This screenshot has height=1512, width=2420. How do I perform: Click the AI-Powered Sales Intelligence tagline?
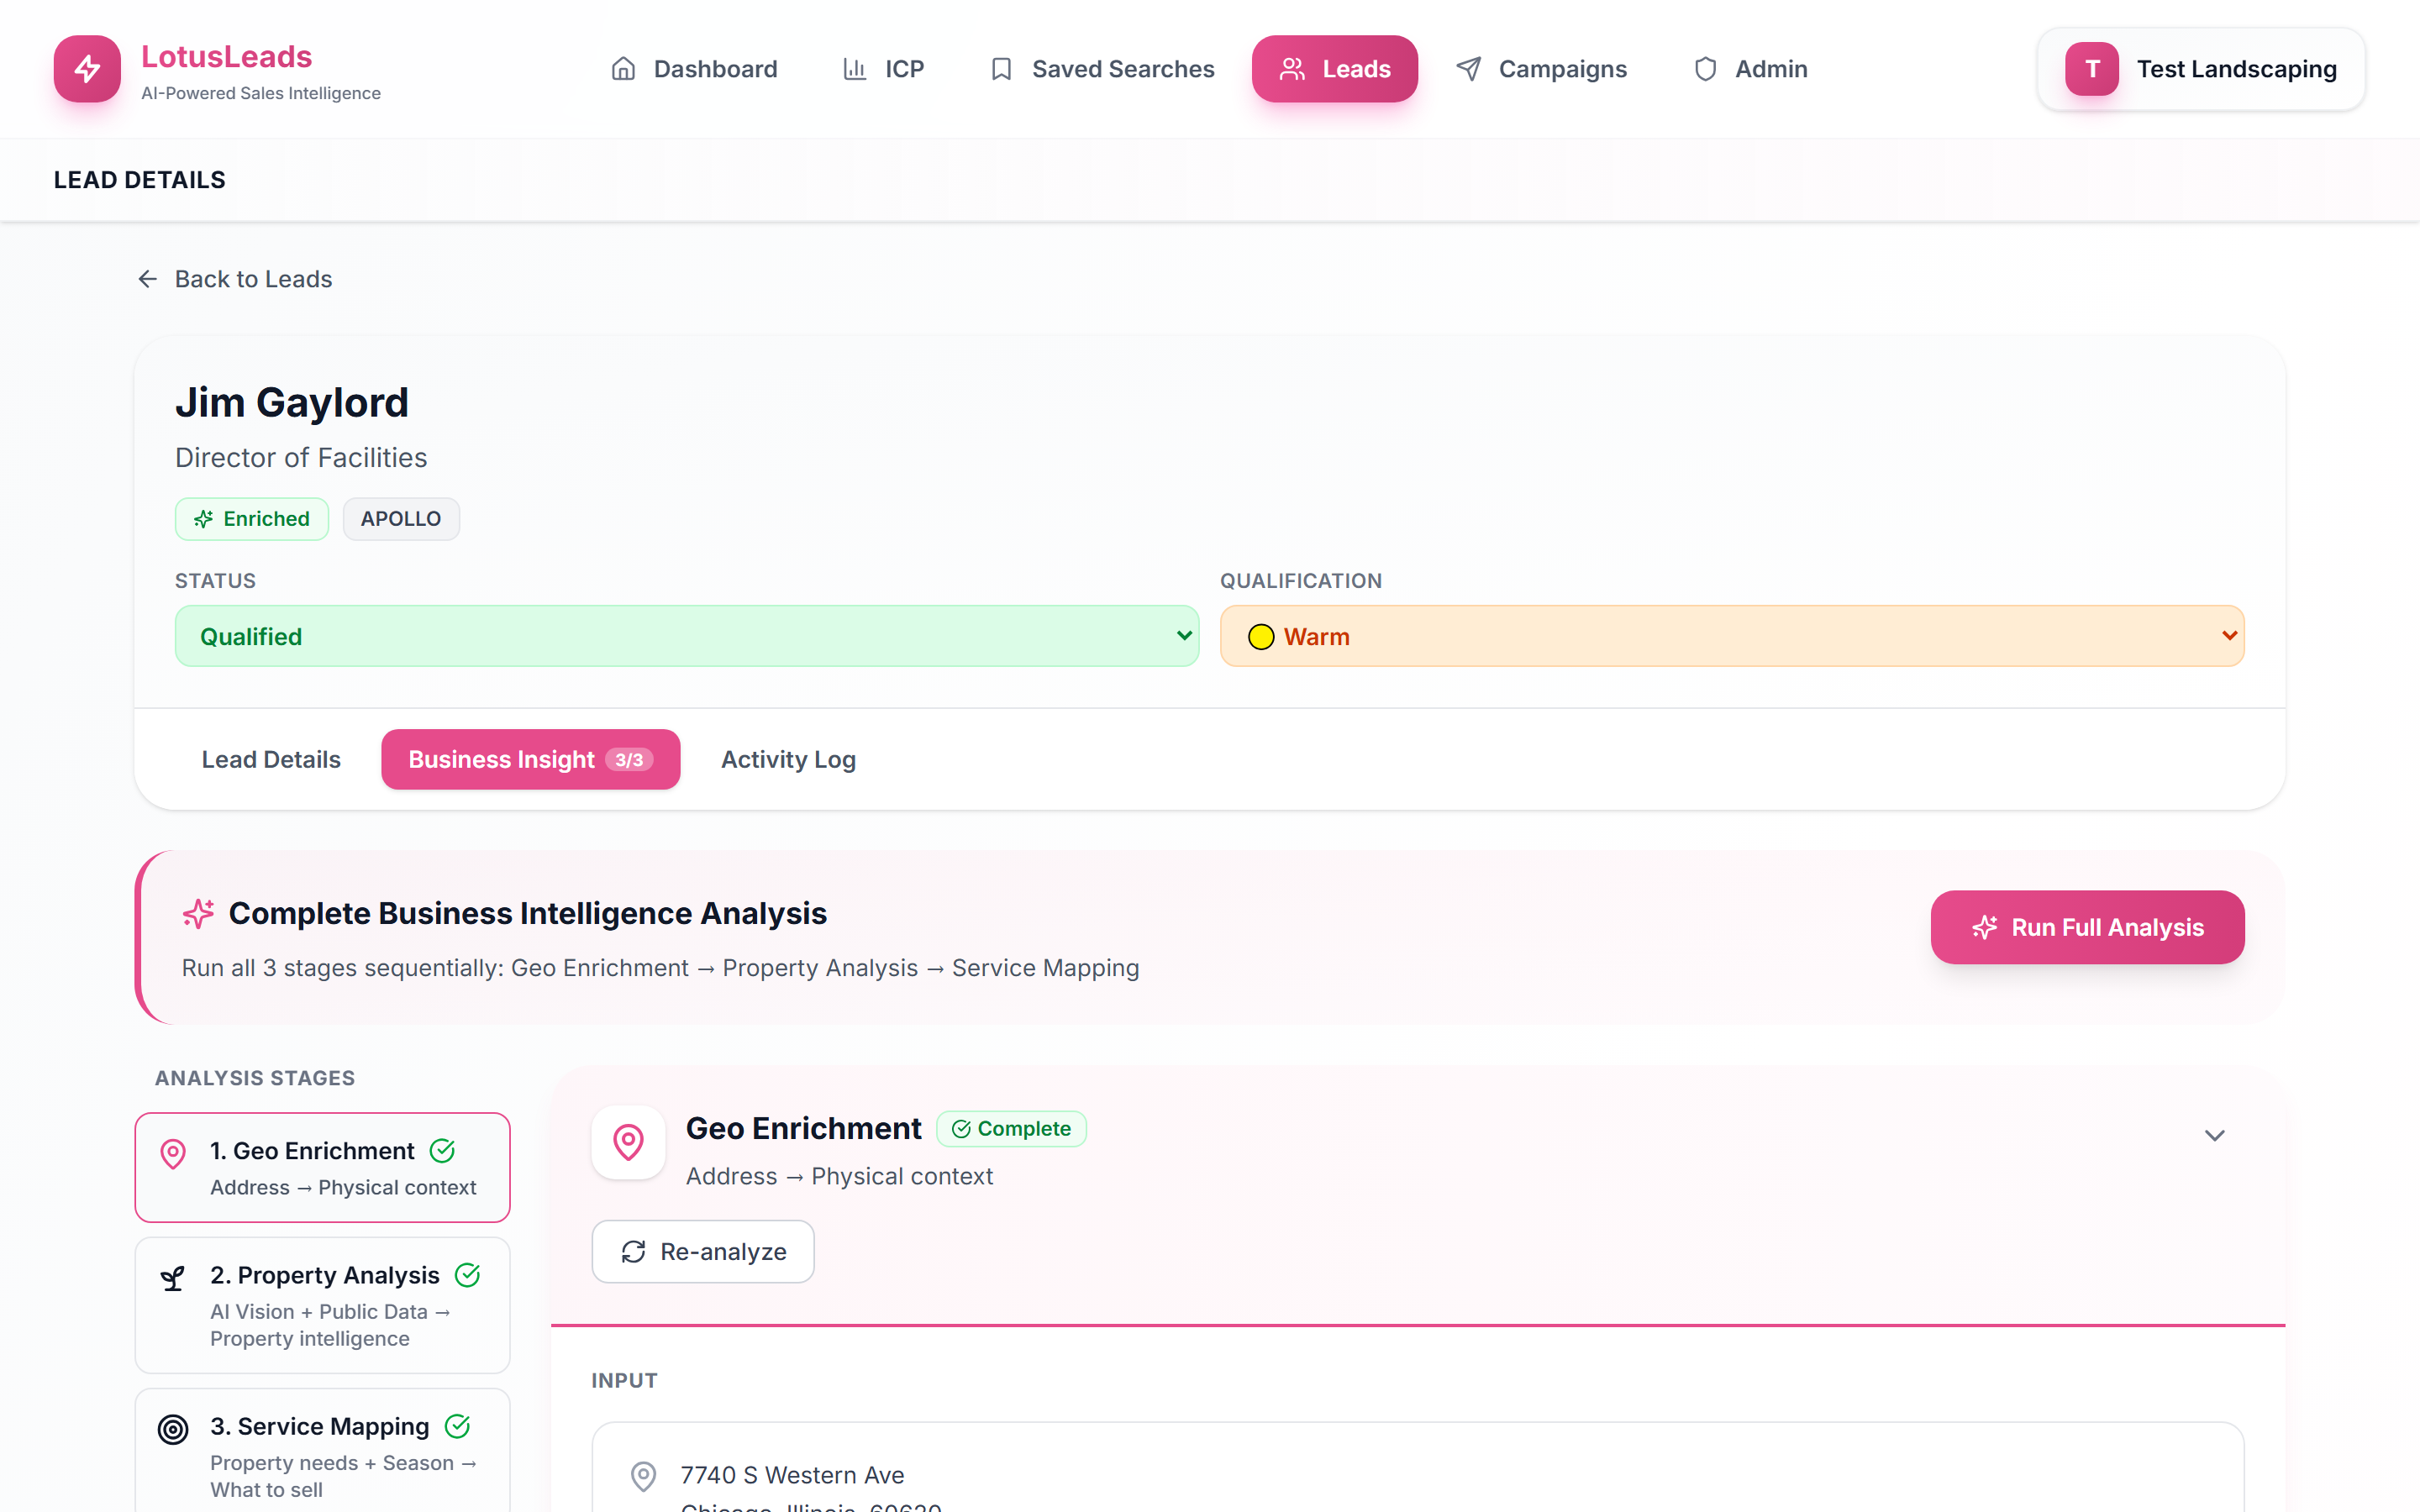coord(261,93)
